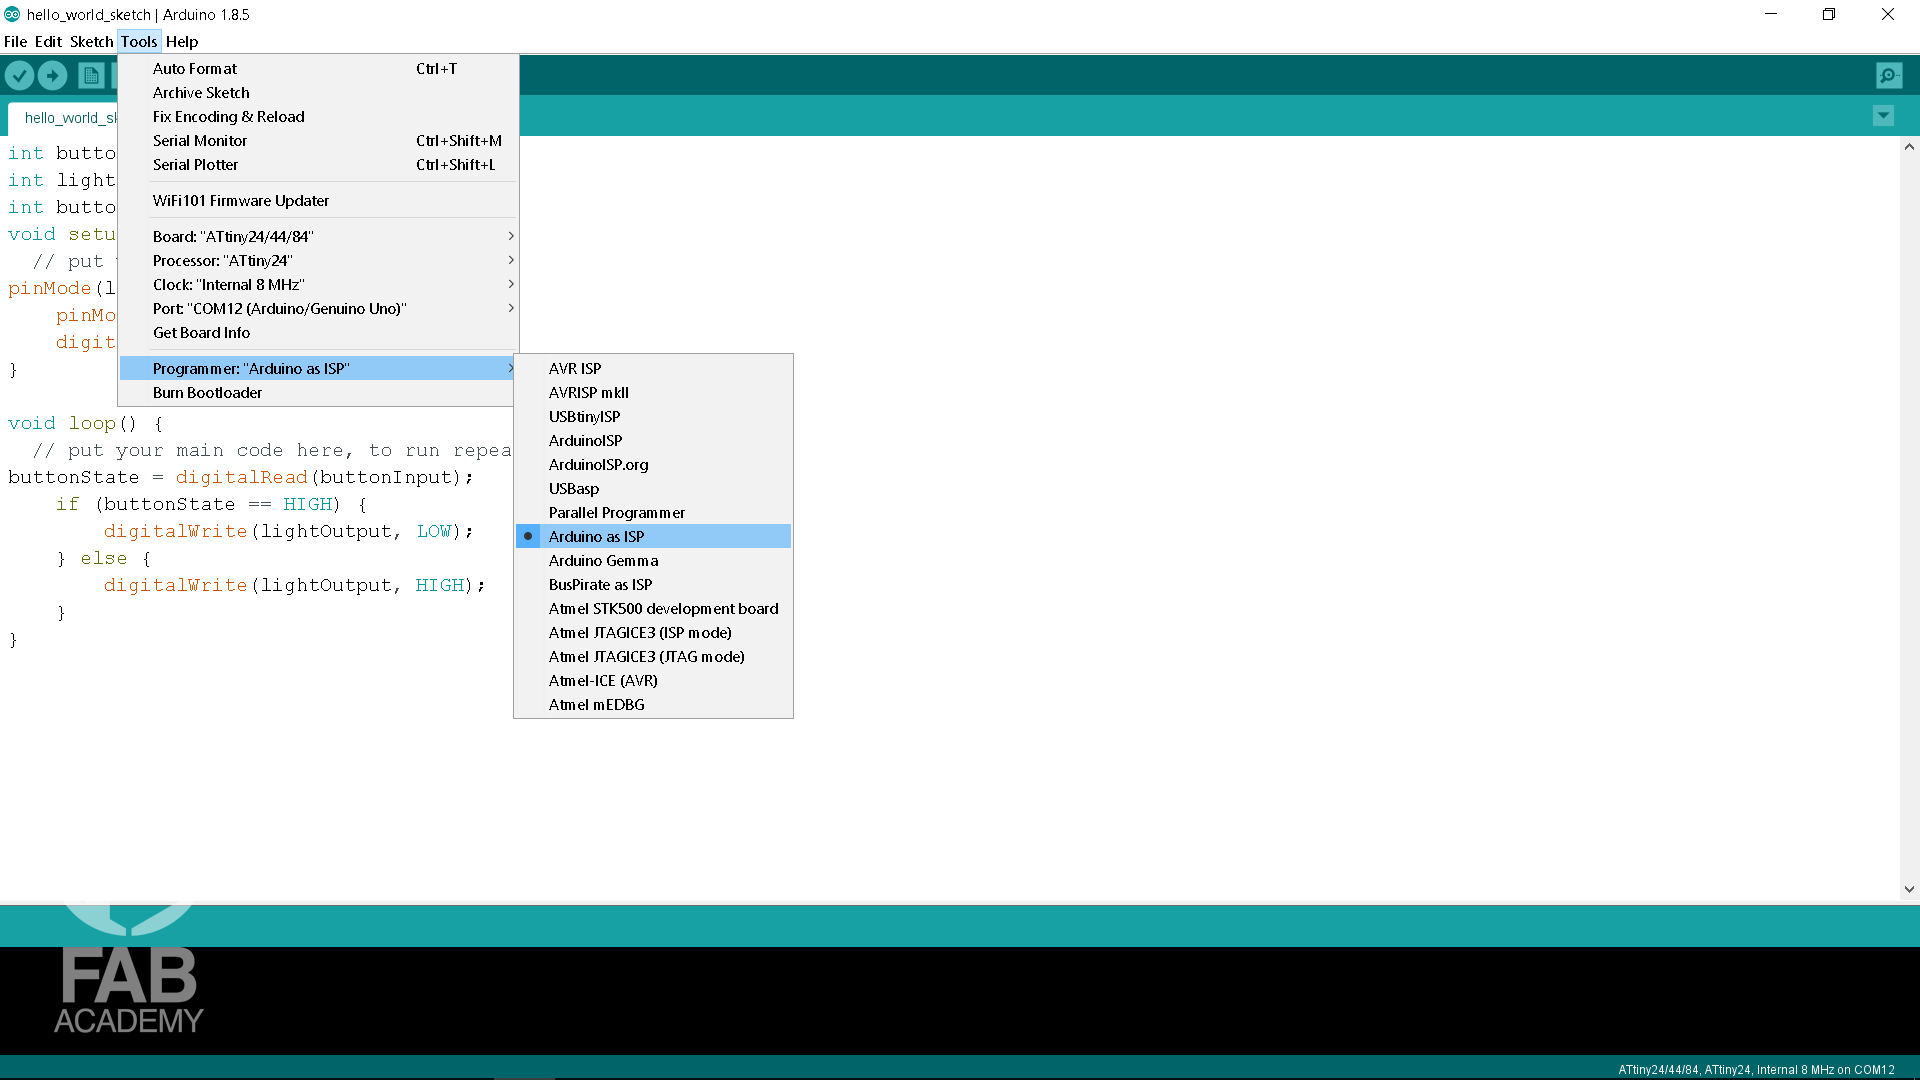
Task: Open the Help menu
Action: point(182,42)
